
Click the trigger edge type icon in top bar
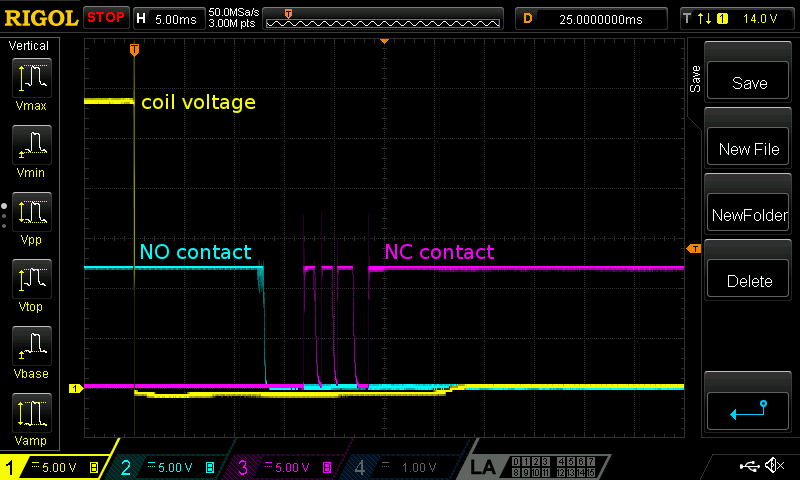[x=704, y=19]
